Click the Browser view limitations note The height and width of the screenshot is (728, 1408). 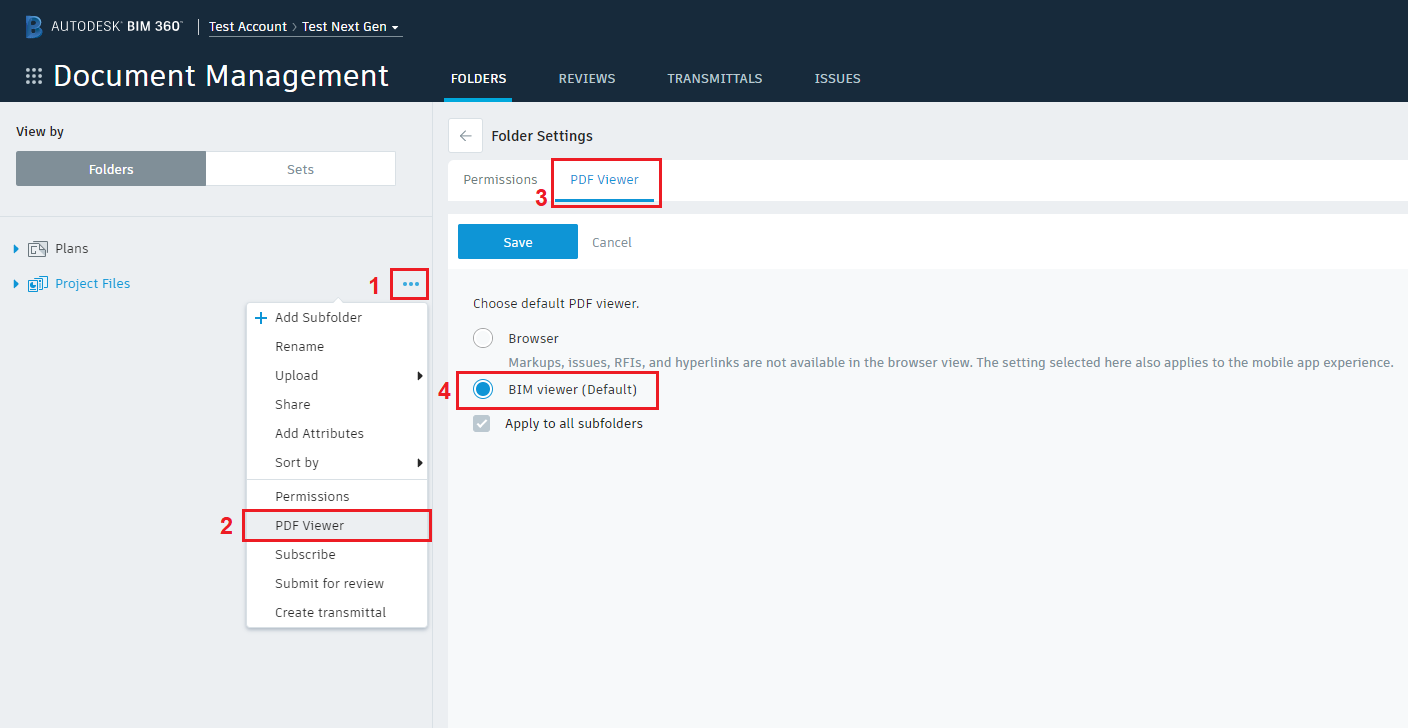click(951, 363)
